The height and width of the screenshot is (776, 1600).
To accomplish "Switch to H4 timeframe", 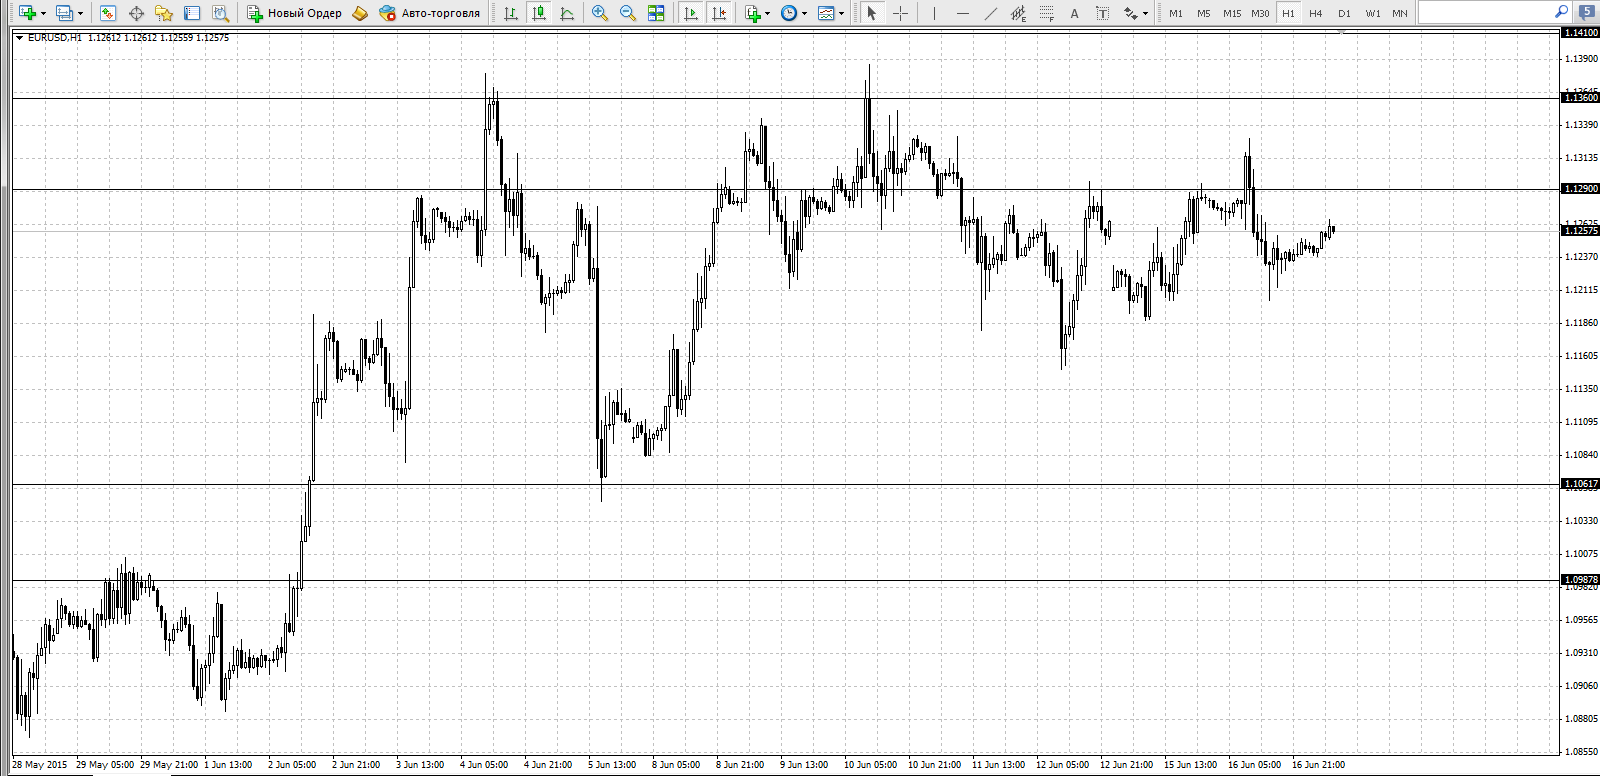I will pyautogui.click(x=1316, y=13).
